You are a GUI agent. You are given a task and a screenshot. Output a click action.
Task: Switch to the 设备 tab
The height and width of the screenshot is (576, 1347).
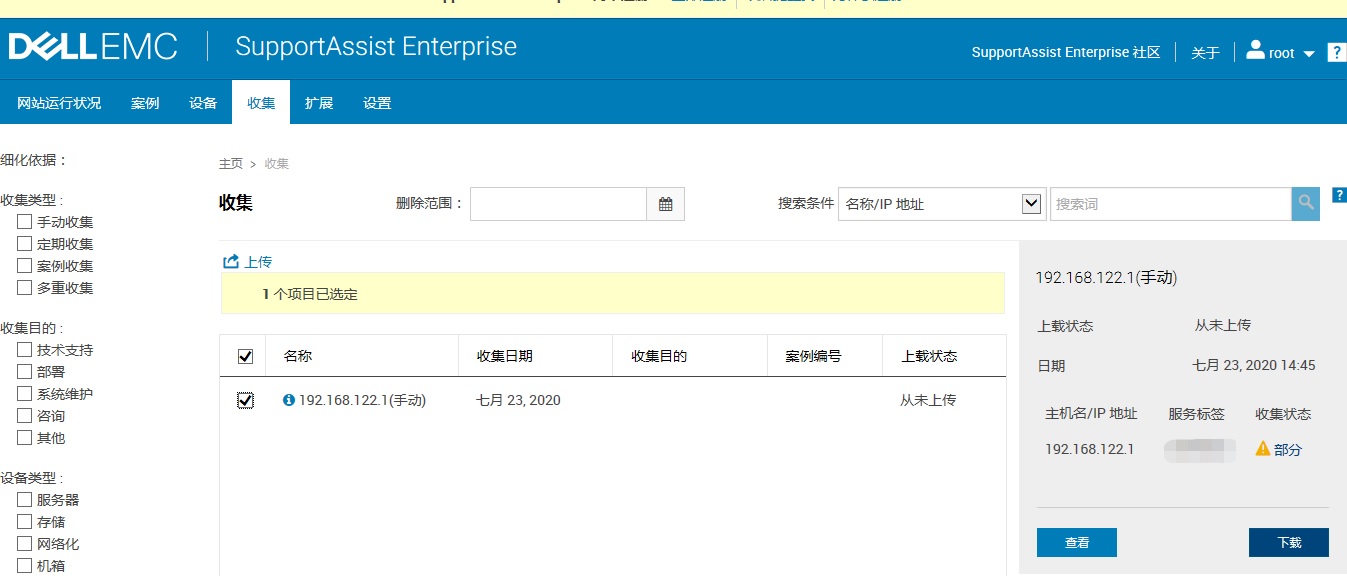coord(203,102)
